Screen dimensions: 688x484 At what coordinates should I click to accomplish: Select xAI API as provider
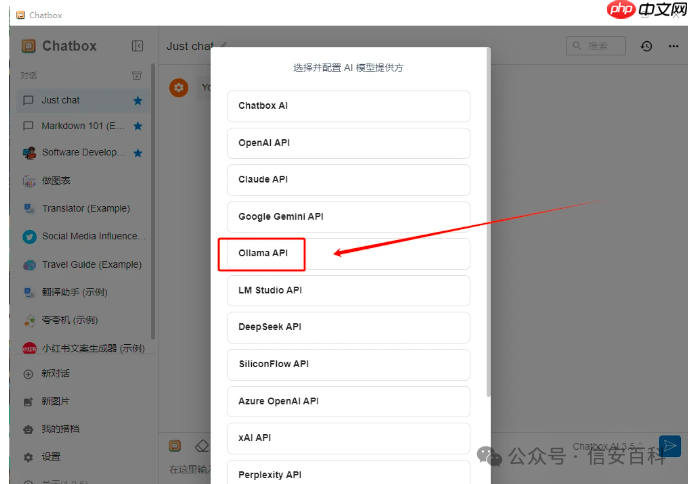(348, 438)
